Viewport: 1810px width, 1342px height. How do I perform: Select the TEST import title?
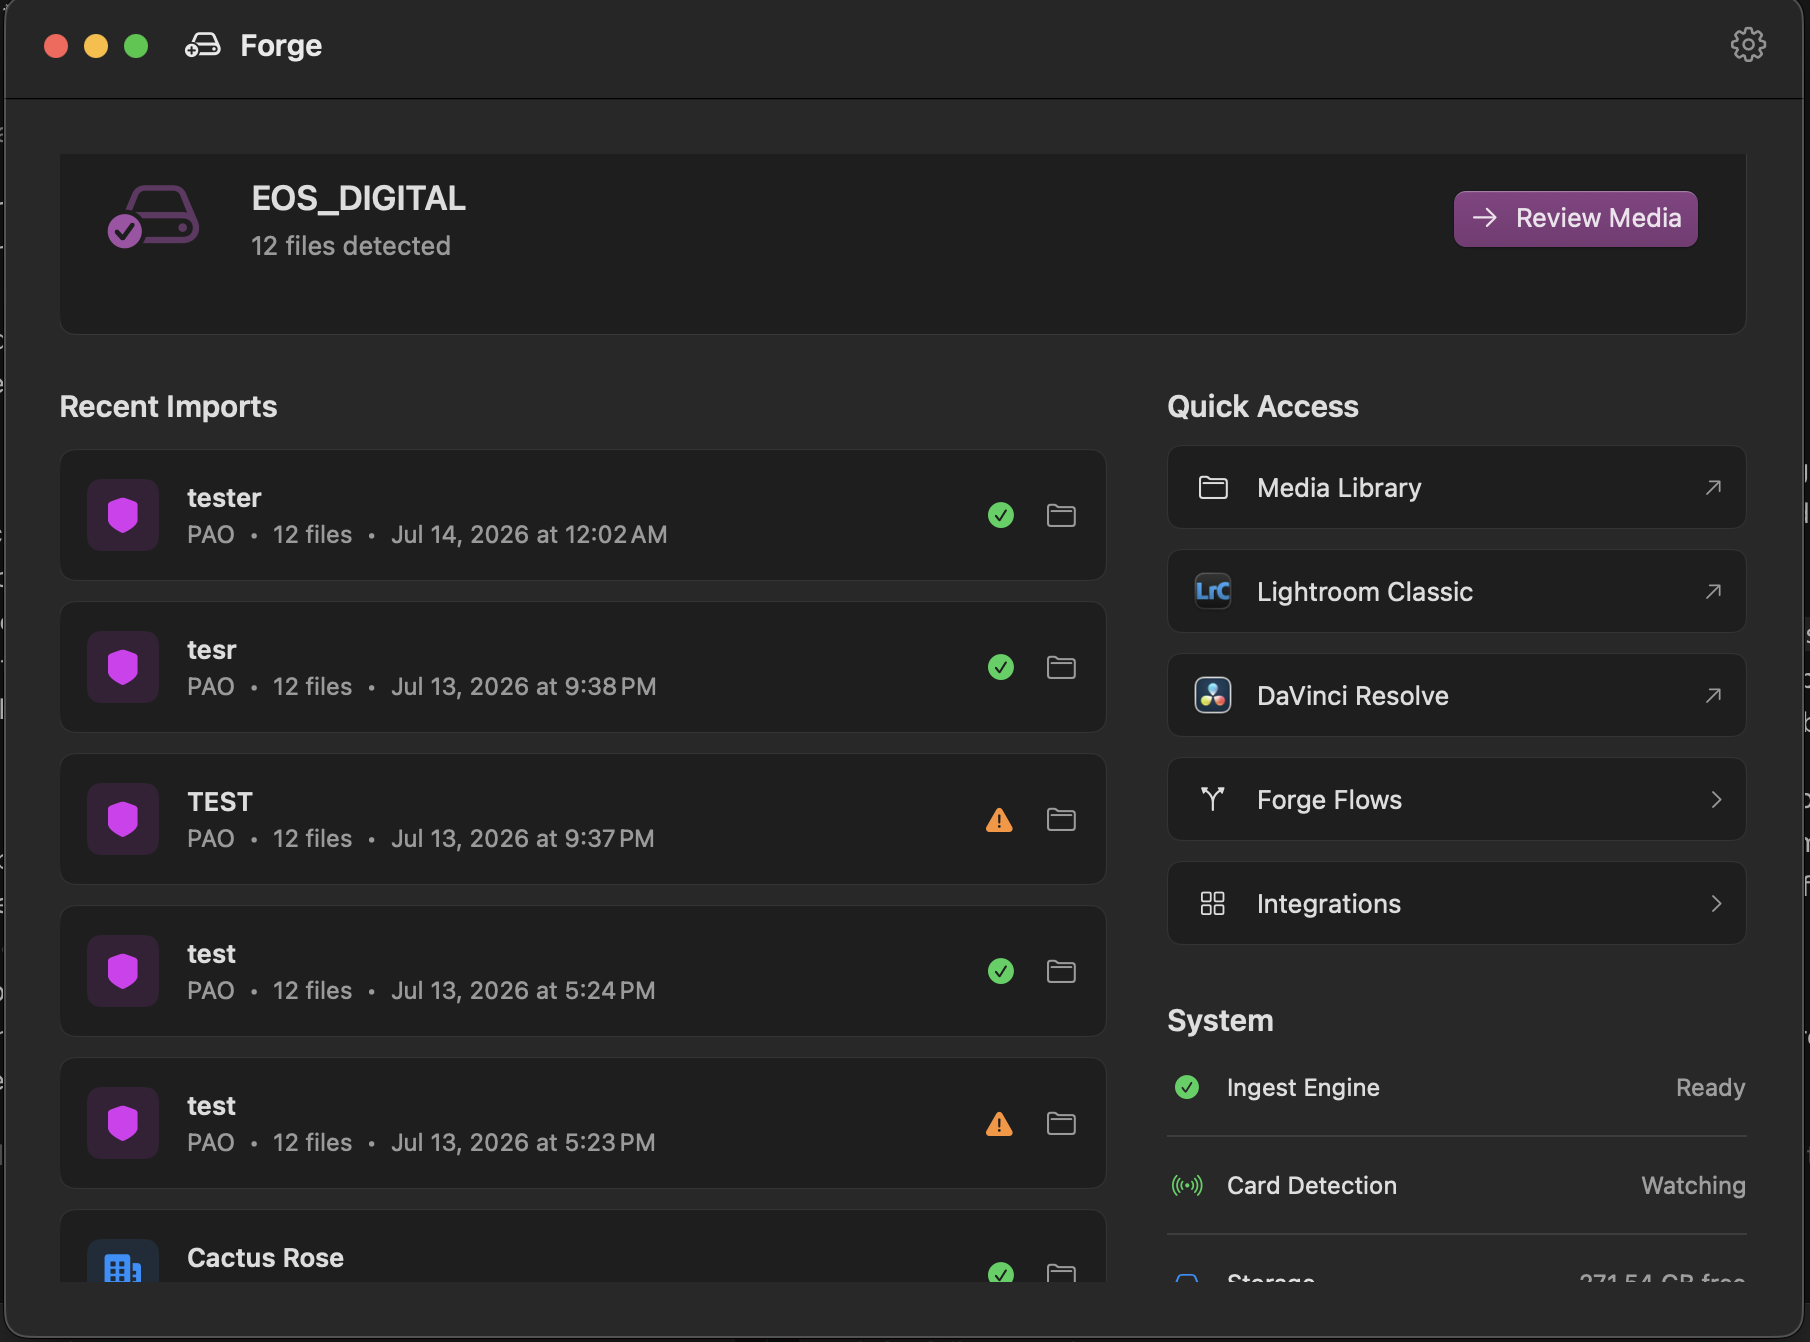coord(220,802)
